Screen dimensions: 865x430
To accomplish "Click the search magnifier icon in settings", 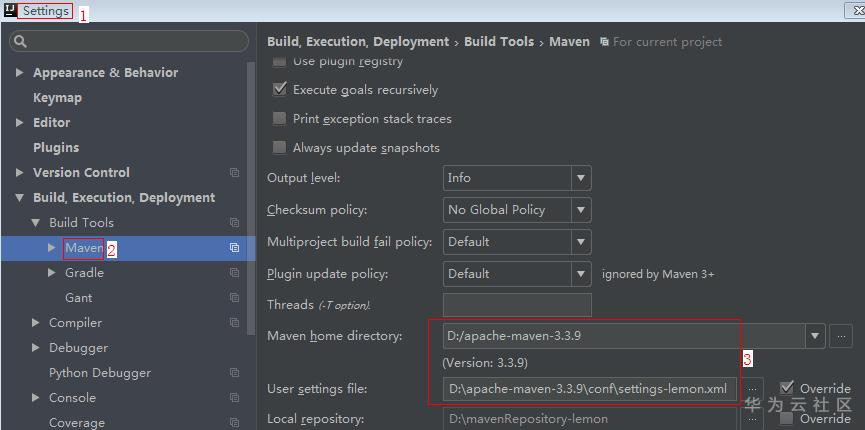I will coord(21,42).
